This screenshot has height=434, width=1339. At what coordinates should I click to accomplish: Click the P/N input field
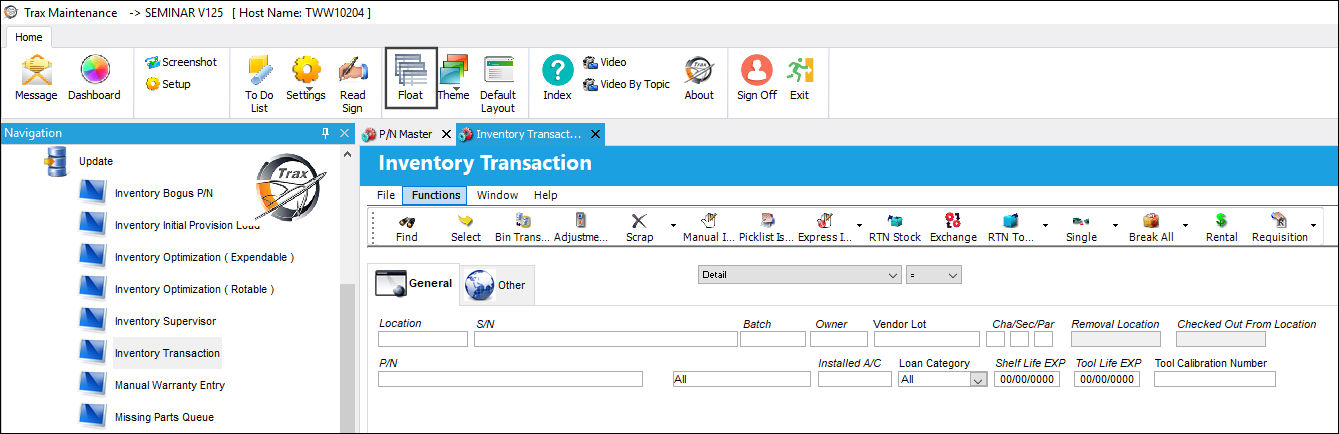(510, 379)
